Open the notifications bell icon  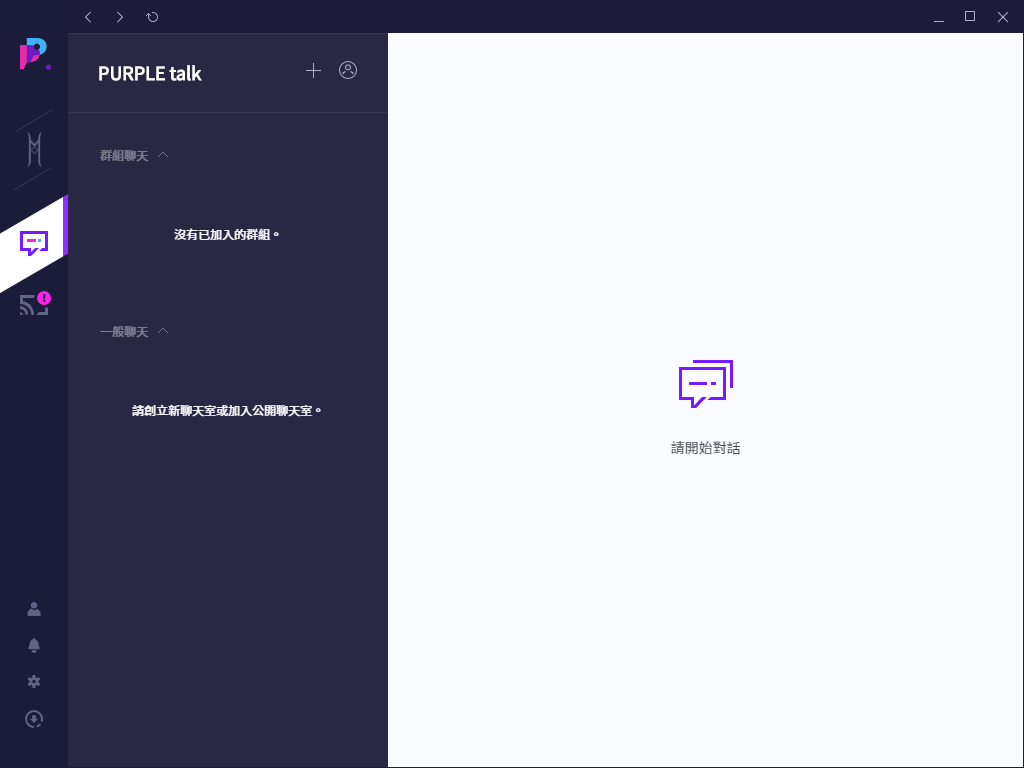pos(33,645)
